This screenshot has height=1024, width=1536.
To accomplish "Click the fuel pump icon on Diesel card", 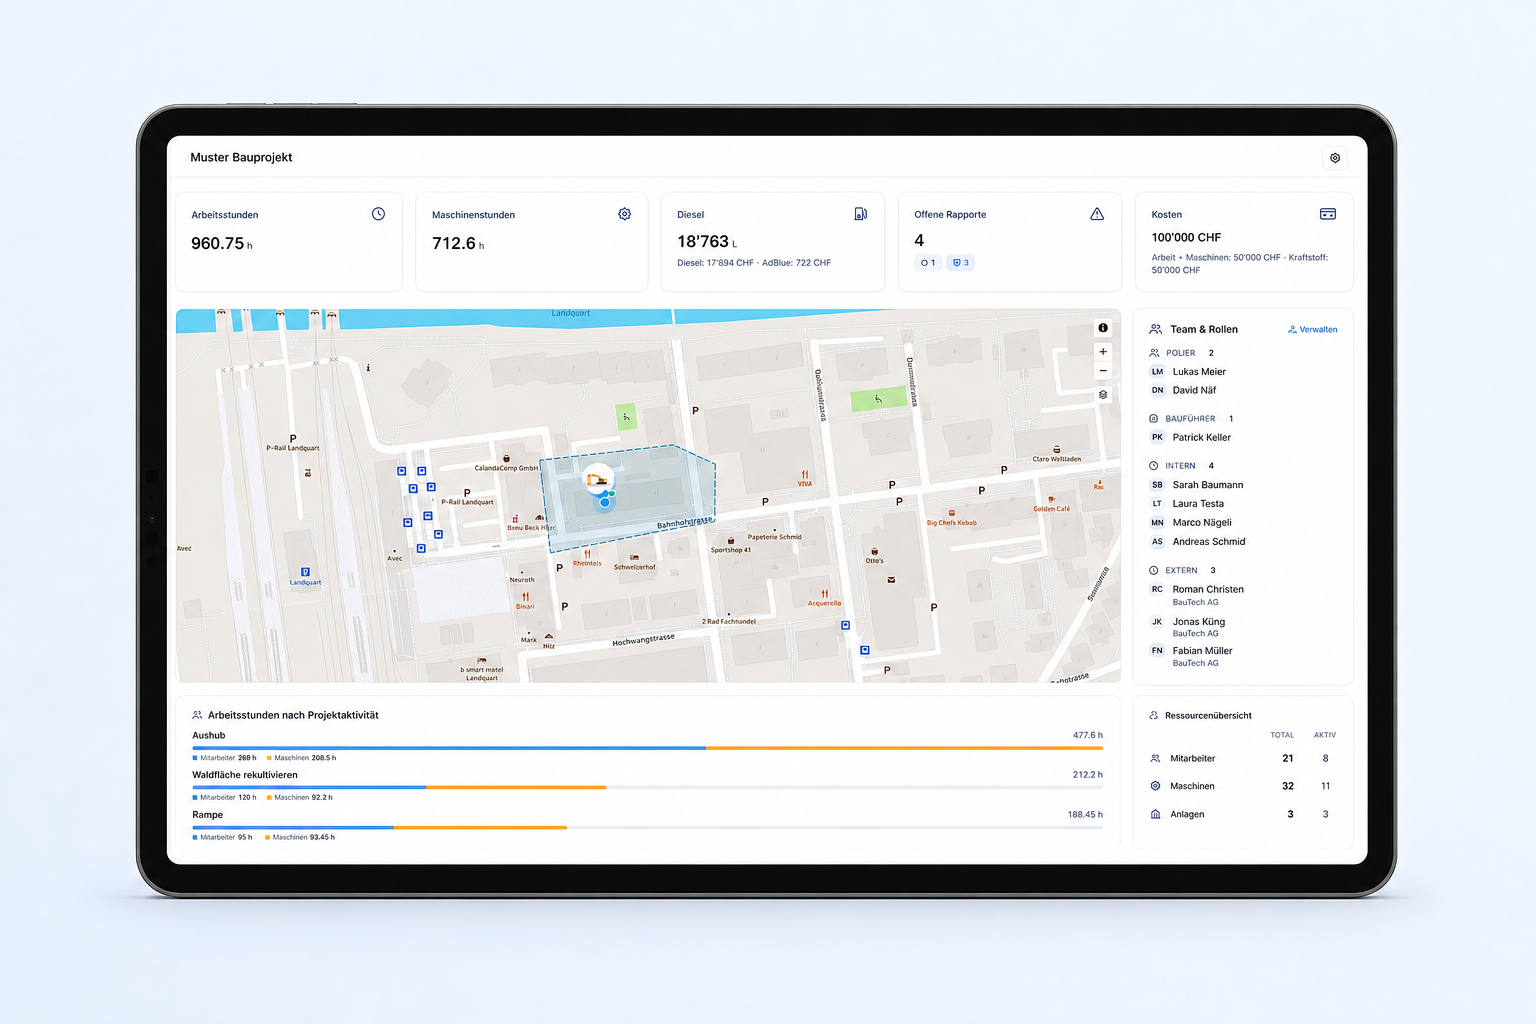I will coord(860,214).
